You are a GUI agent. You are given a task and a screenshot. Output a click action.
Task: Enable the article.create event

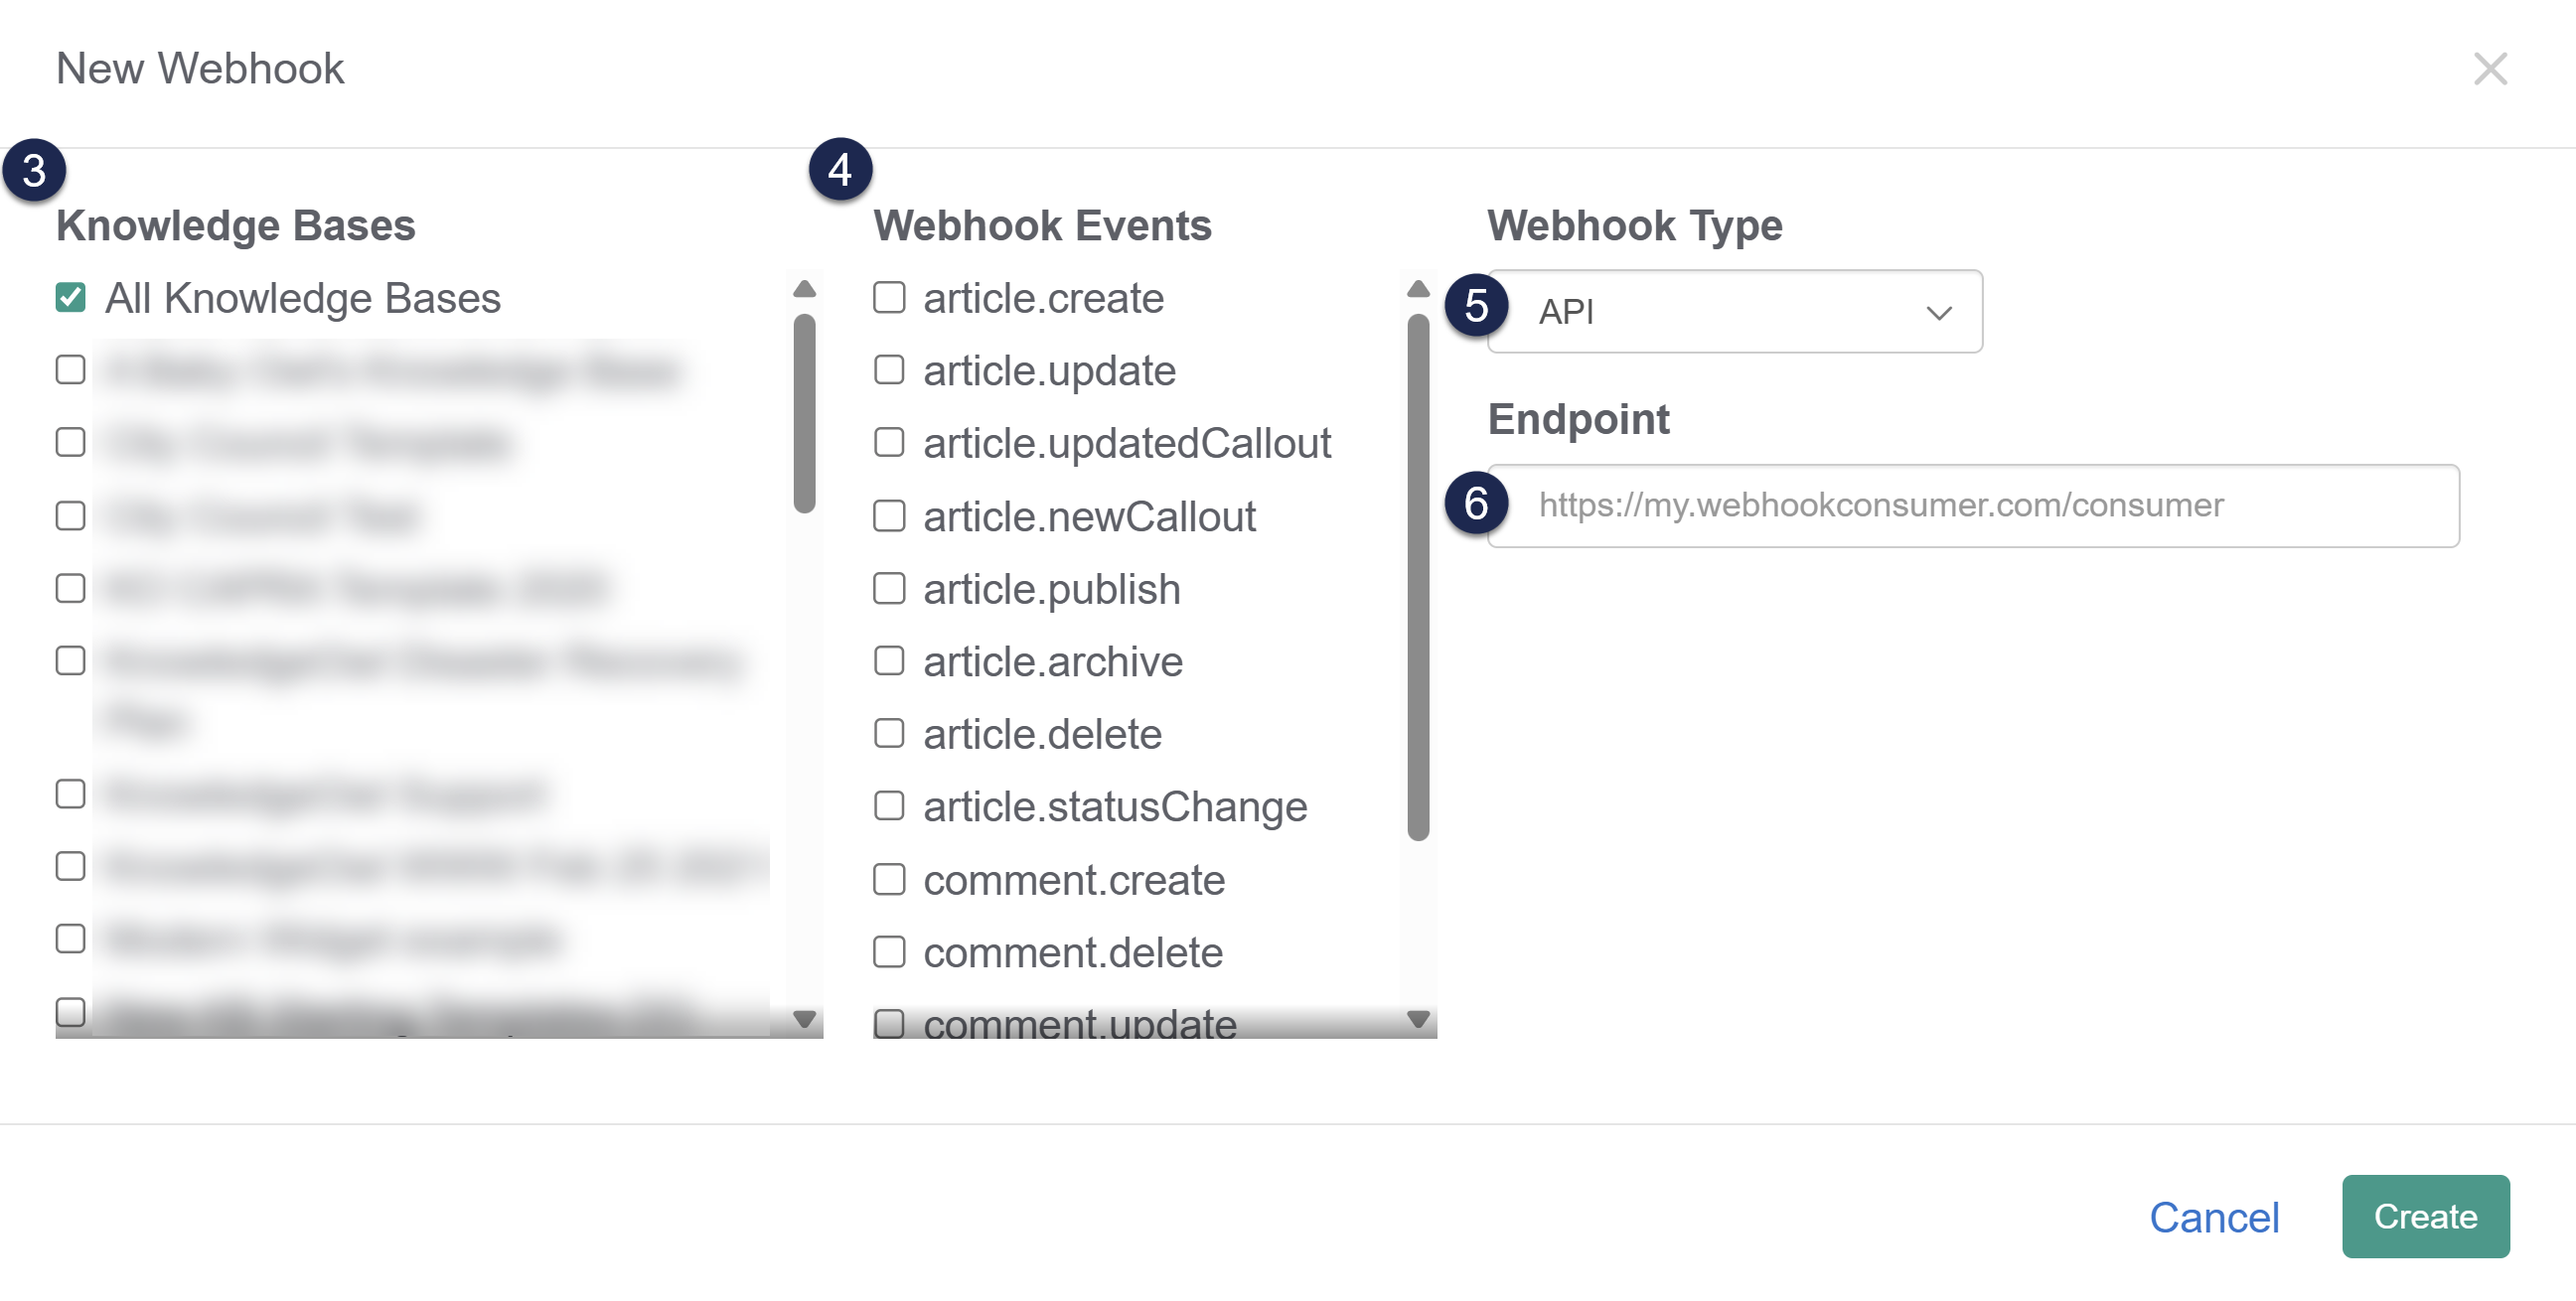pyautogui.click(x=889, y=298)
